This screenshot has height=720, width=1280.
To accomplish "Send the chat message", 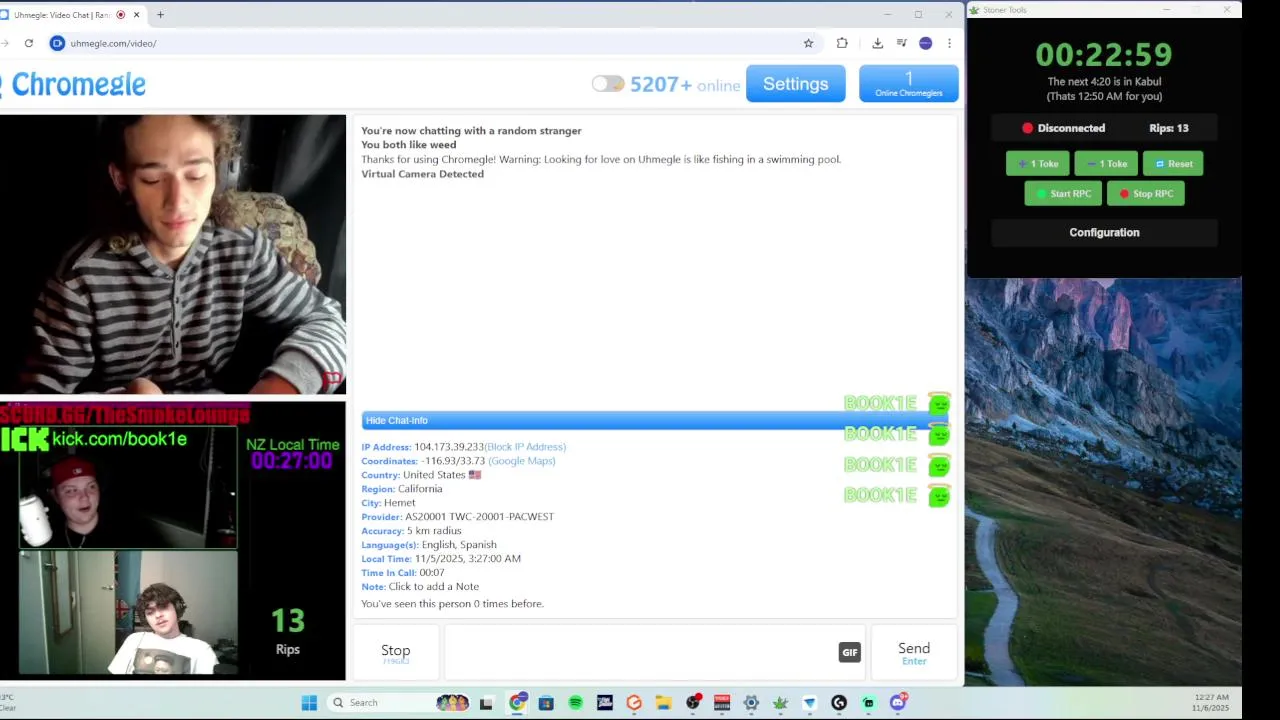I will point(914,652).
